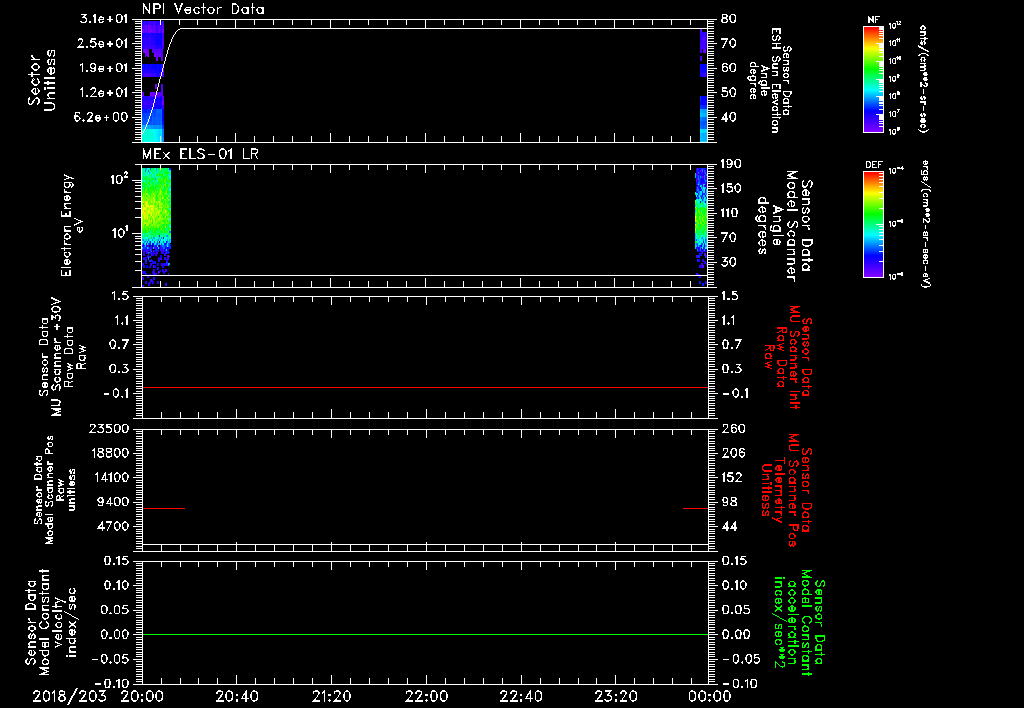Click the "1.2e+01" sector axis value
The image size is (1024, 708).
coord(103,93)
